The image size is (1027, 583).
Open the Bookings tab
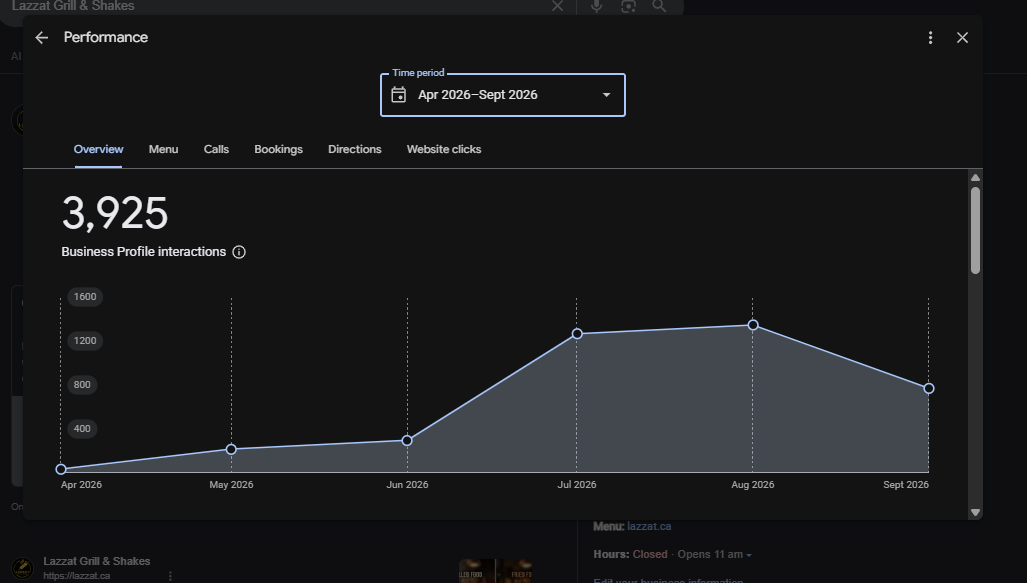click(x=278, y=149)
